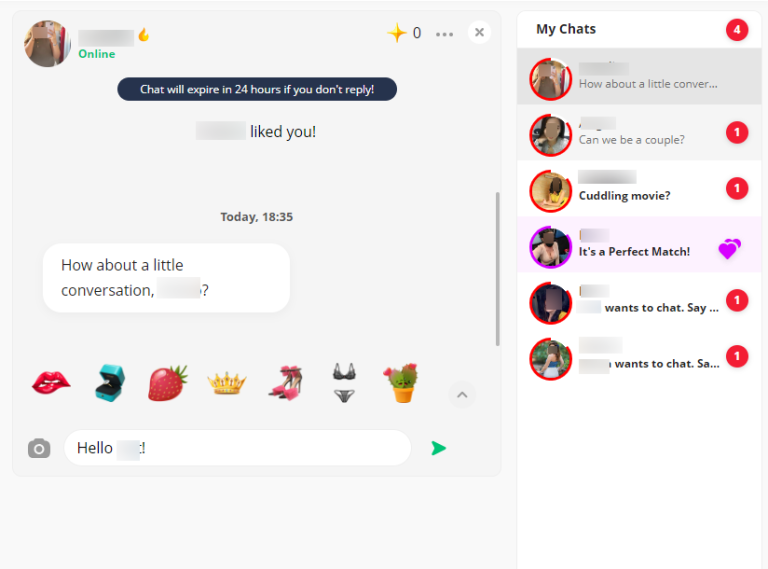Send the lingerie sticker
This screenshot has height=569, width=768.
coord(344,383)
